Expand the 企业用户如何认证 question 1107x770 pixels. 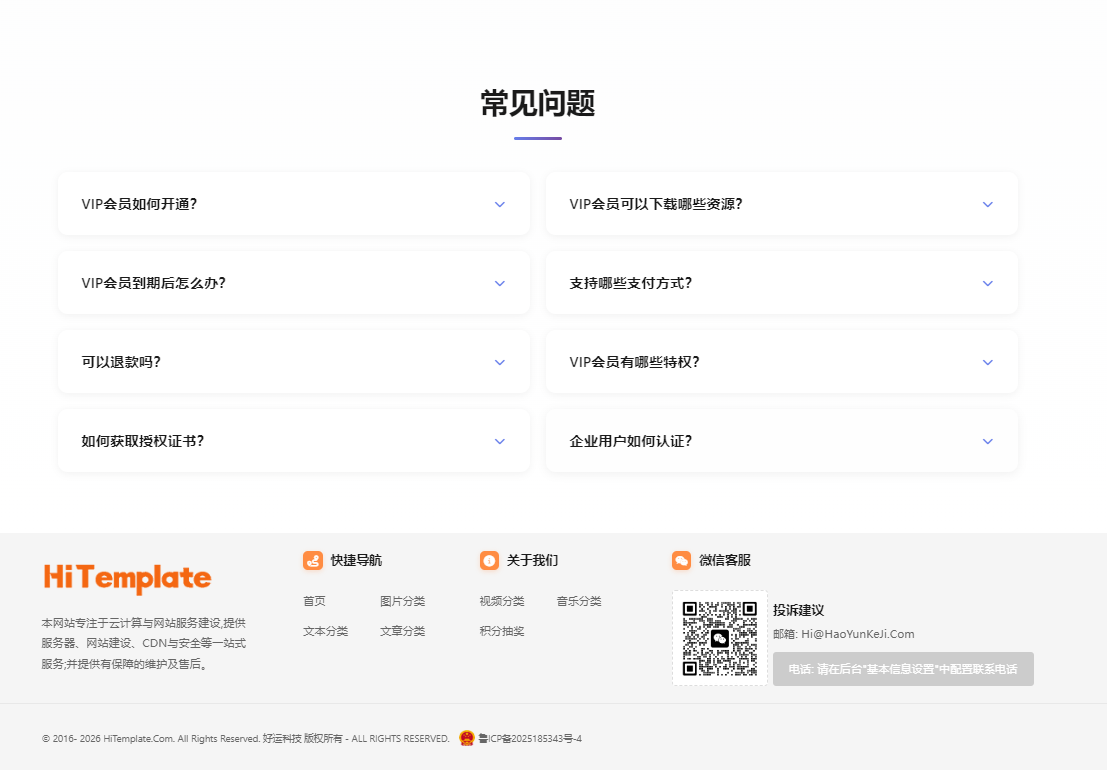(x=781, y=440)
